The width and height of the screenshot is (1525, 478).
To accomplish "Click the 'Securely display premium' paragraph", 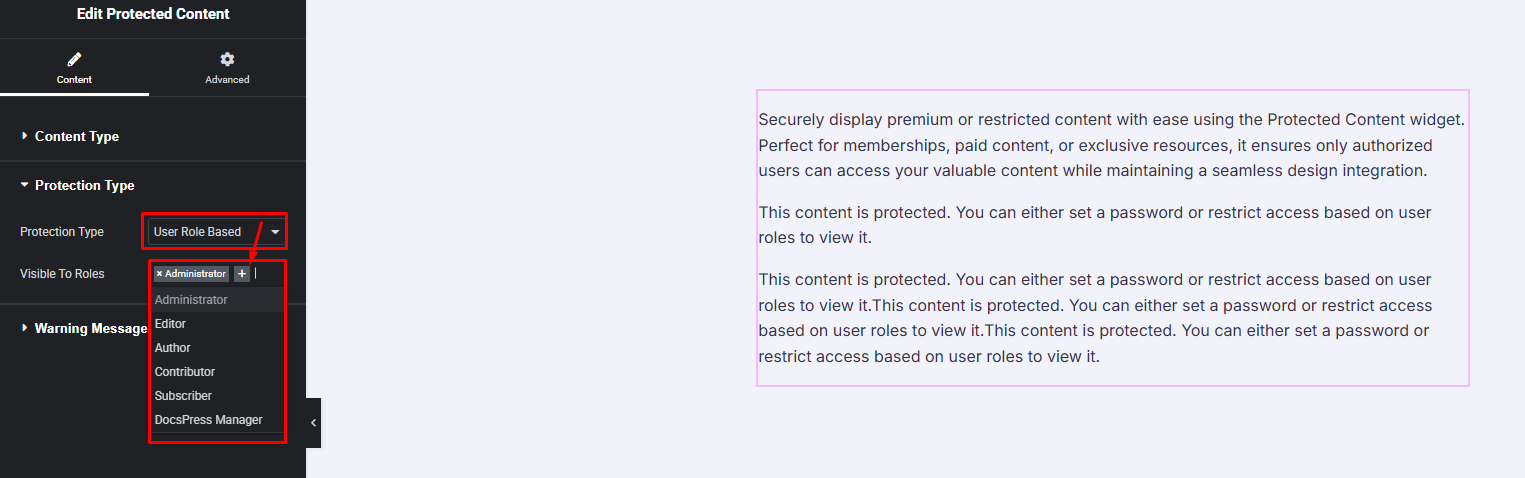I will (x=1111, y=145).
